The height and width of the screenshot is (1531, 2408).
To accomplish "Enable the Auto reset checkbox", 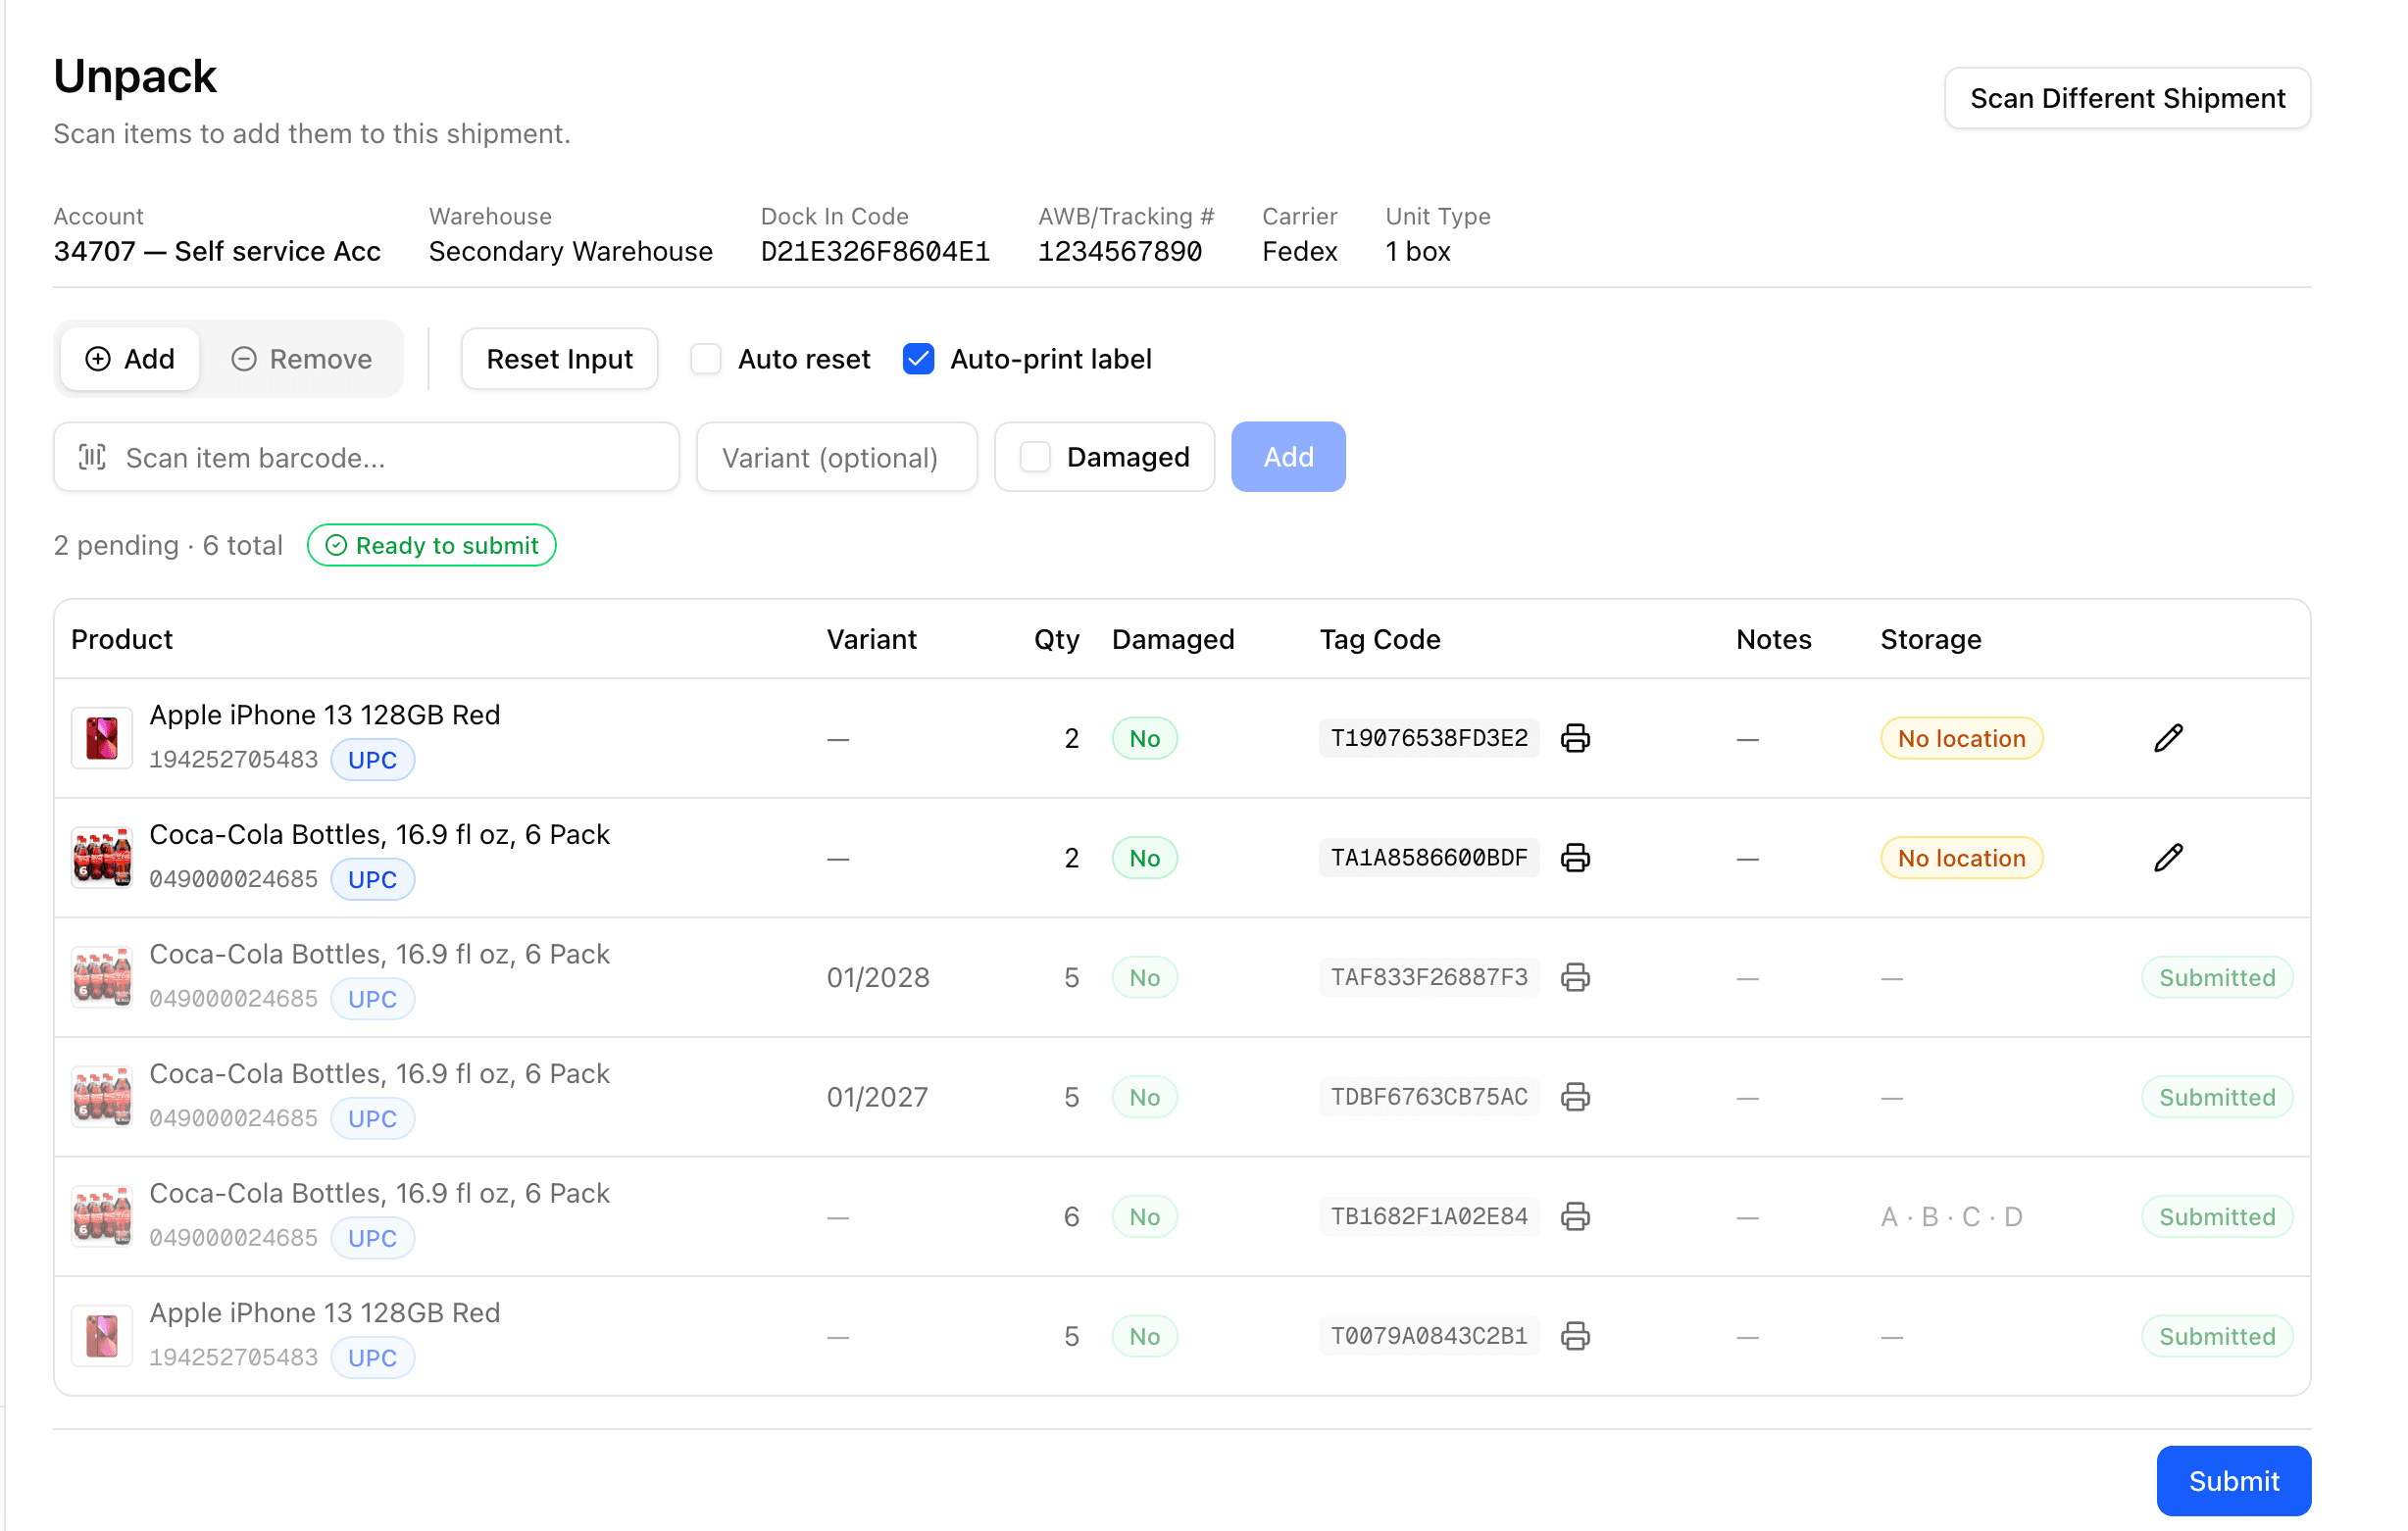I will pos(706,359).
